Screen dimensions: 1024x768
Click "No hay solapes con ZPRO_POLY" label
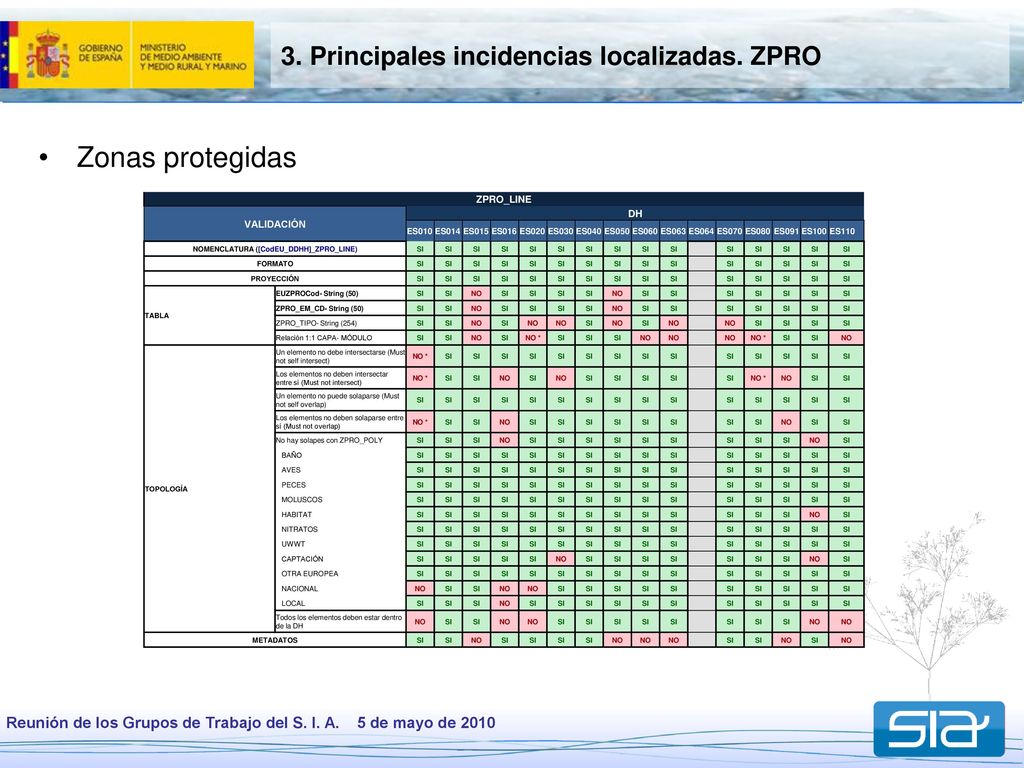point(329,440)
